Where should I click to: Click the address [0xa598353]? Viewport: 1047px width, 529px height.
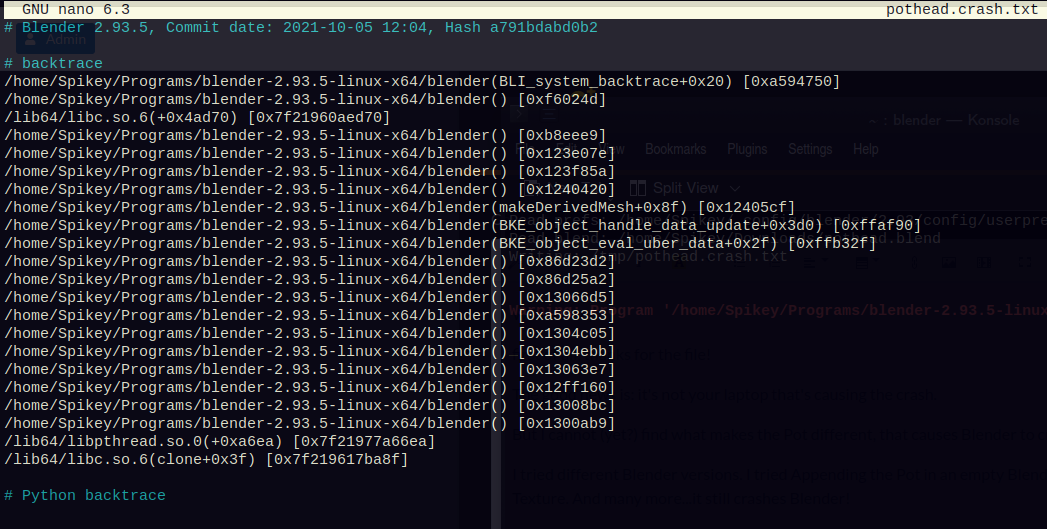coord(566,316)
